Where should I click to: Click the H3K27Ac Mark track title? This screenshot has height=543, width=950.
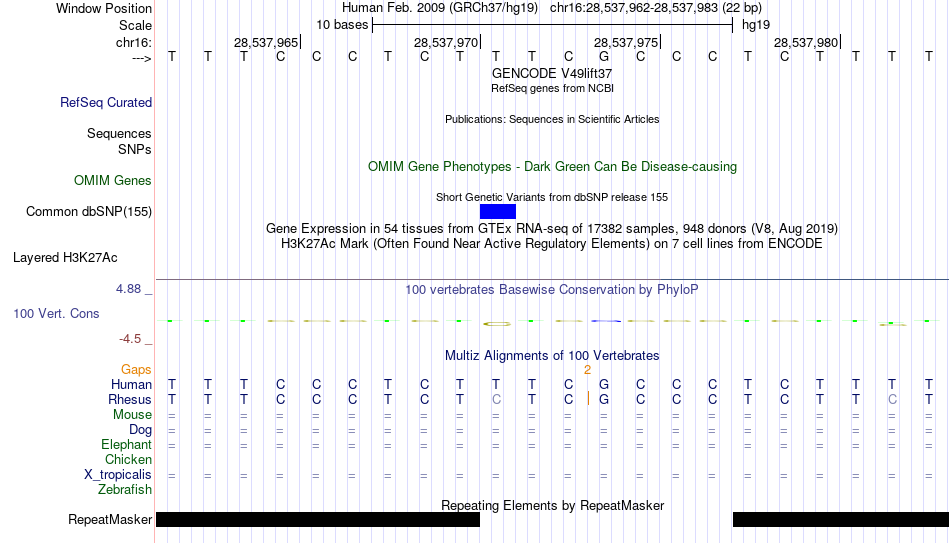[x=552, y=244]
